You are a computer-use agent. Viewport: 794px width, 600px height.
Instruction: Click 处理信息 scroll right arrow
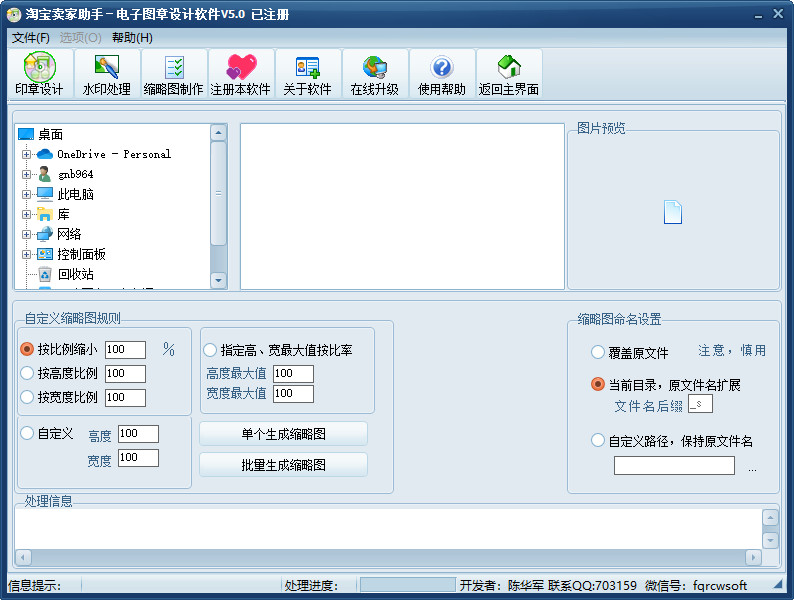click(753, 557)
